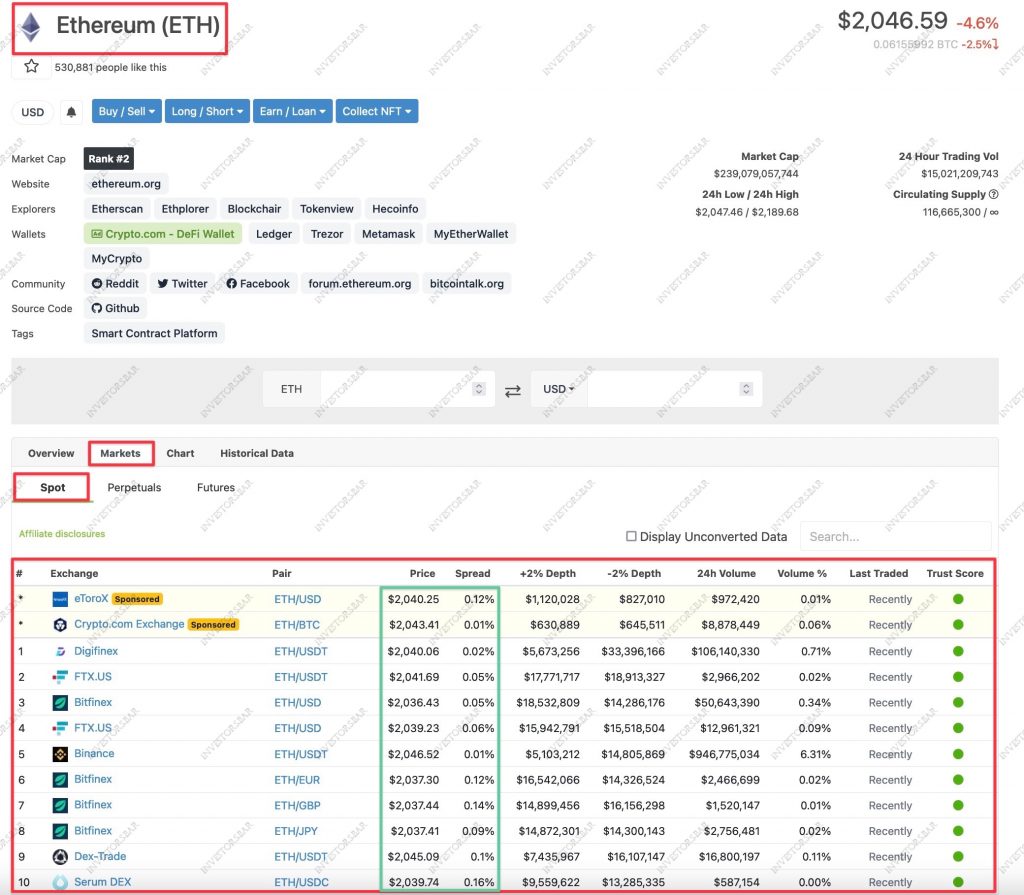Select the Spot markets sub-tab
This screenshot has height=895, width=1024.
pos(53,487)
